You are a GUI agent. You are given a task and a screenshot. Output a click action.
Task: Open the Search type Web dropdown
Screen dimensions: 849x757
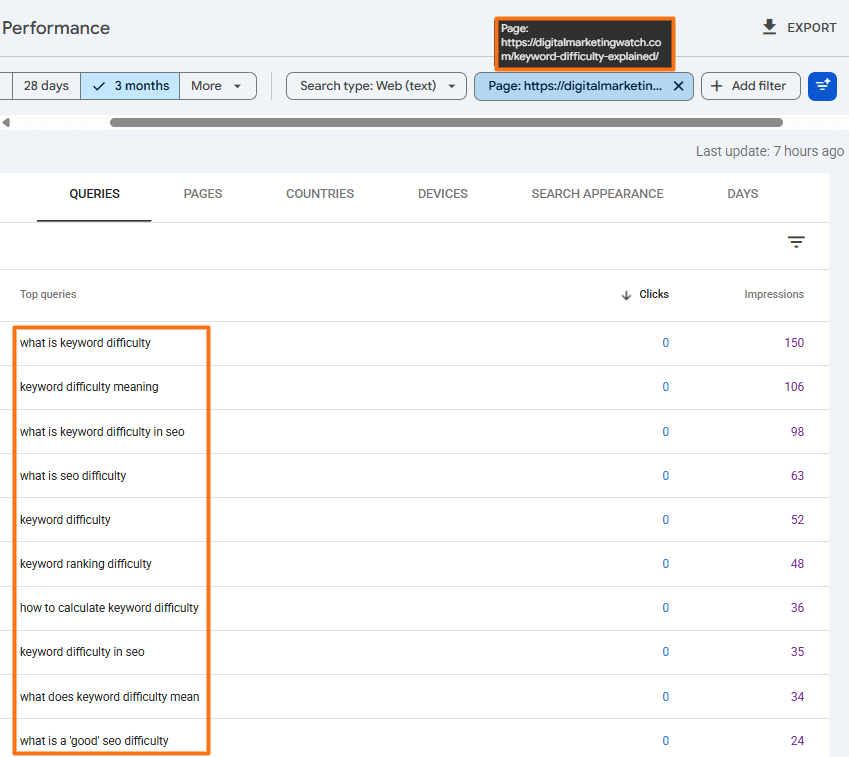[376, 86]
